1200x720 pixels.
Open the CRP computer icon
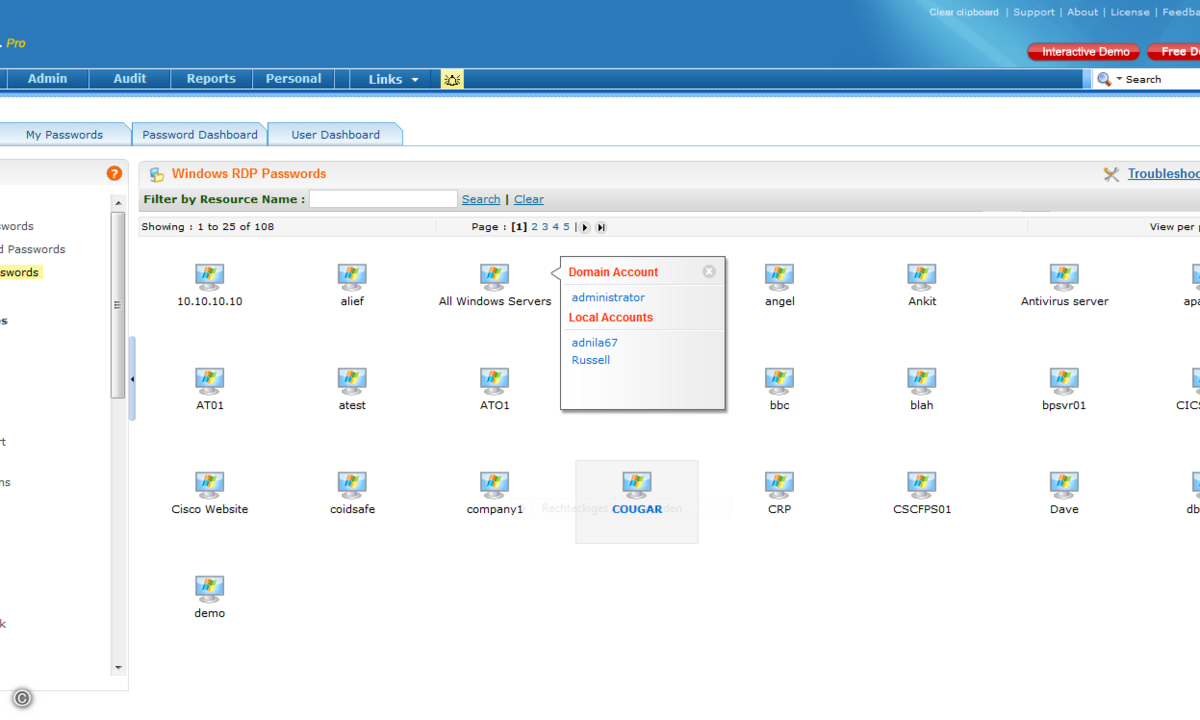tap(779, 484)
